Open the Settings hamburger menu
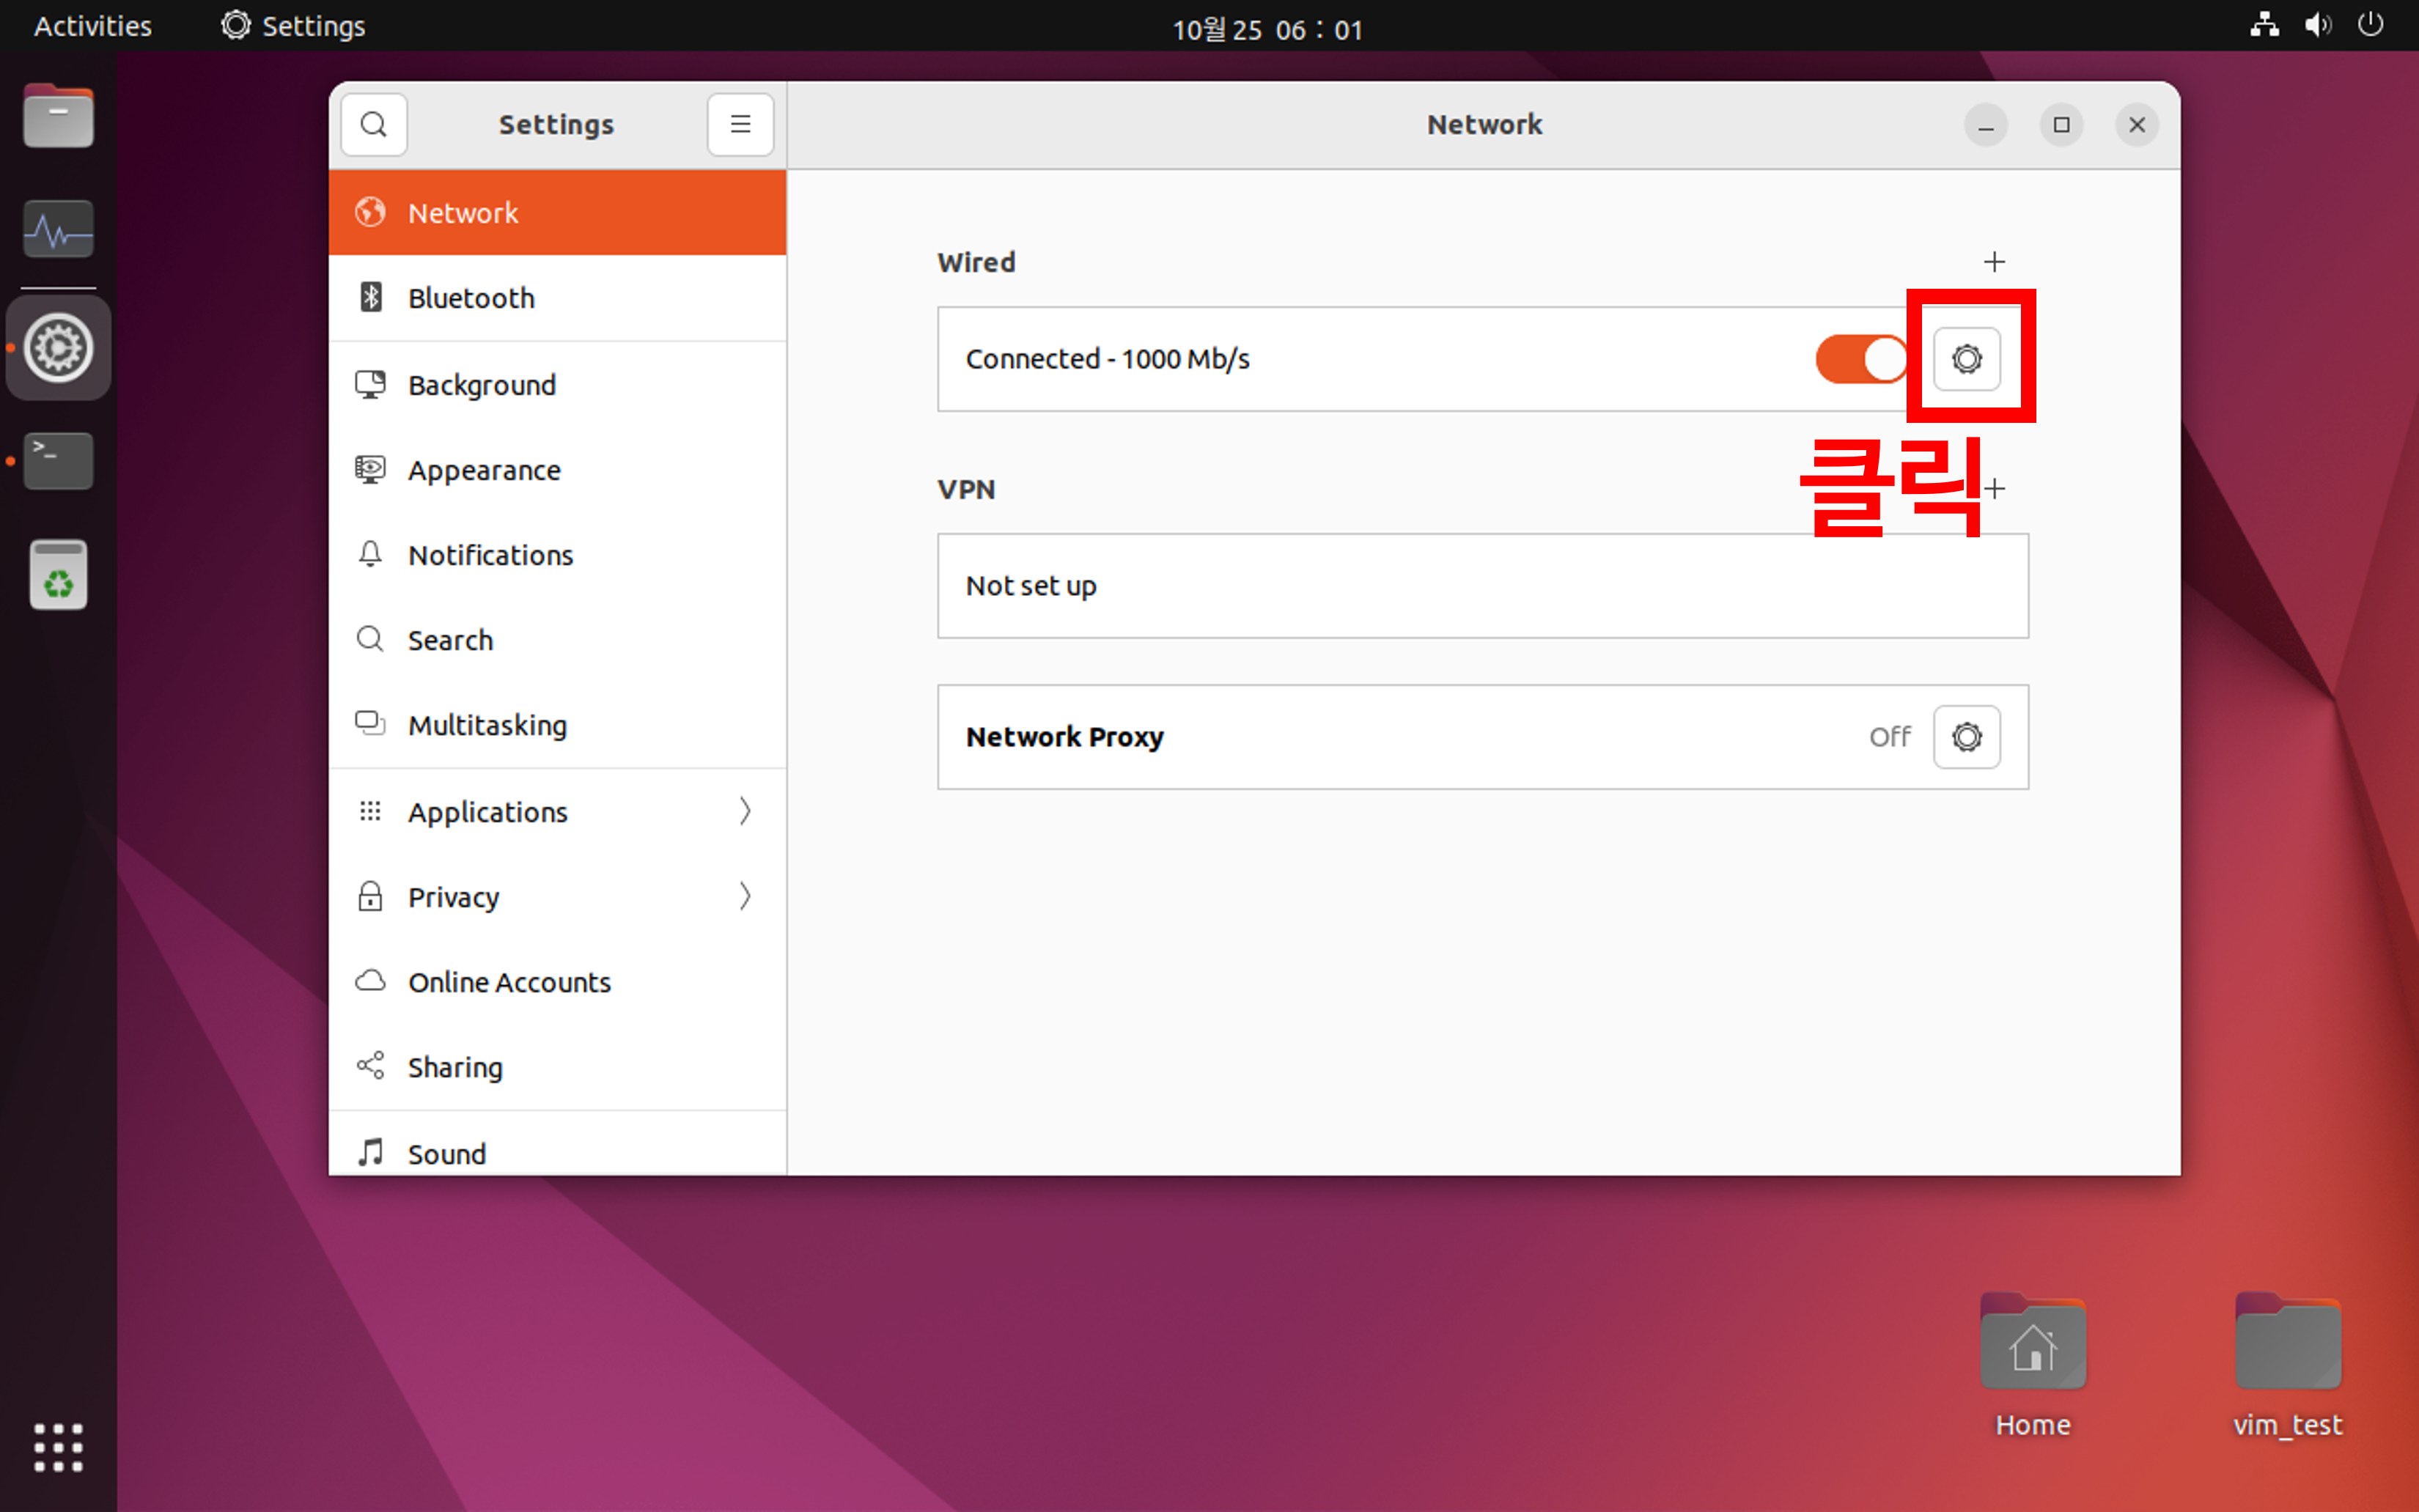Image resolution: width=2419 pixels, height=1512 pixels. point(740,125)
